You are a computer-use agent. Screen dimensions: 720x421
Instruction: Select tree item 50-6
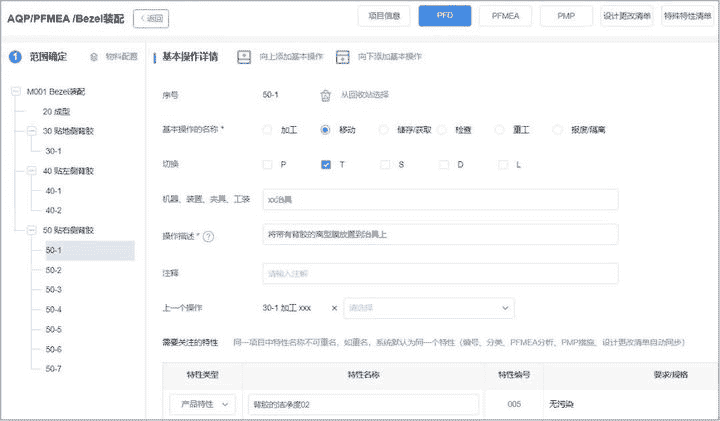[x=53, y=349]
